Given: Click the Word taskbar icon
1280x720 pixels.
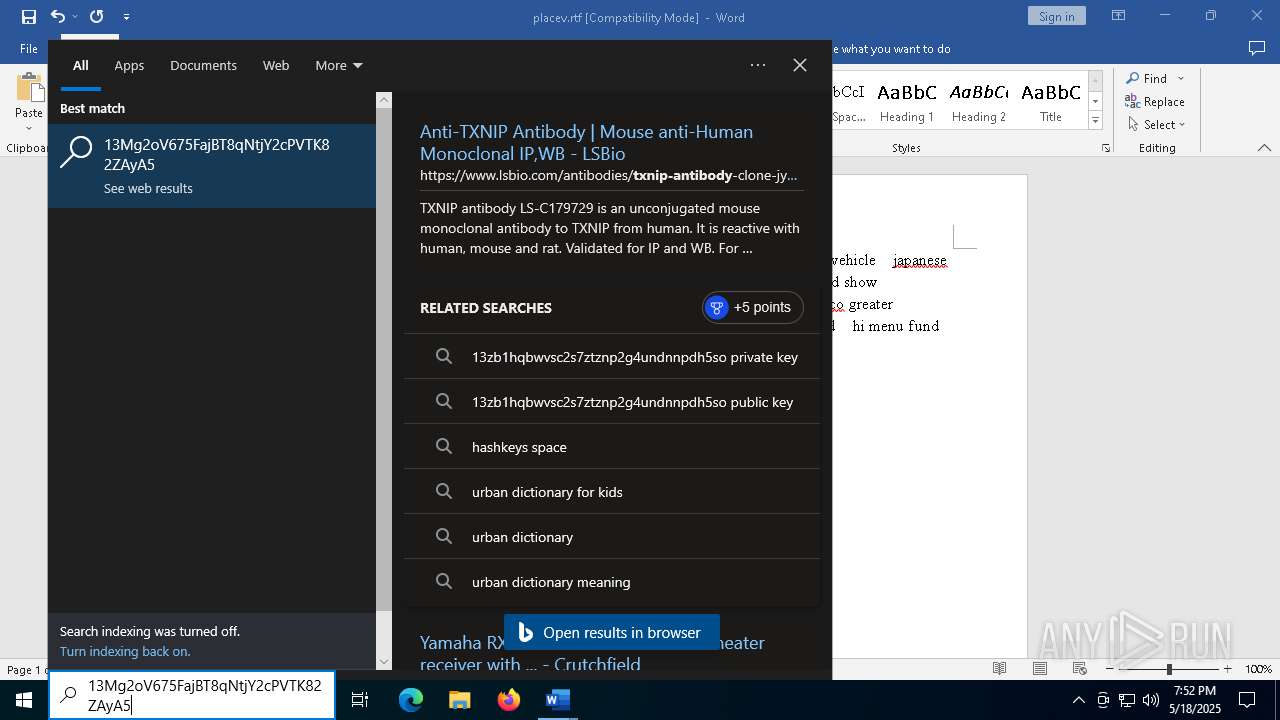Looking at the screenshot, I should tap(557, 700).
